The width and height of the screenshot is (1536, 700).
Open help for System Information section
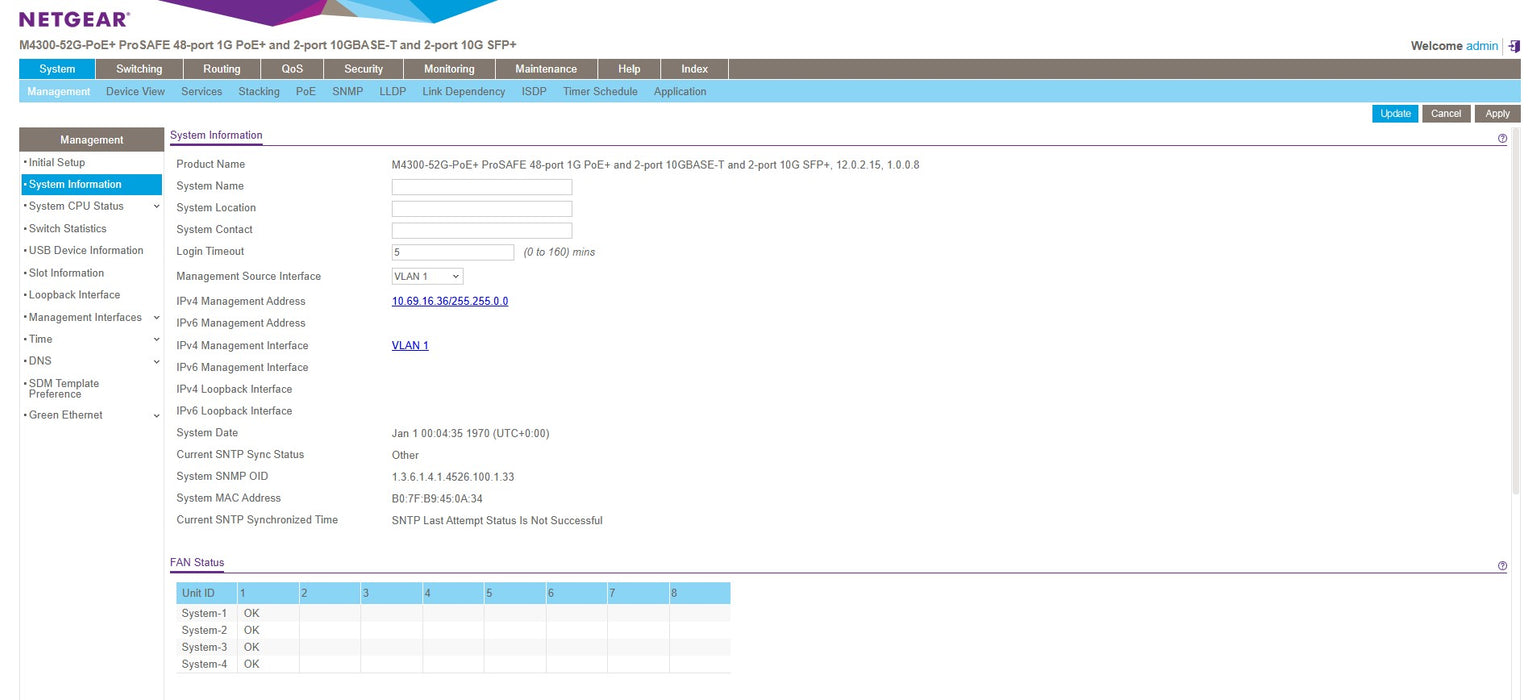(x=1502, y=139)
